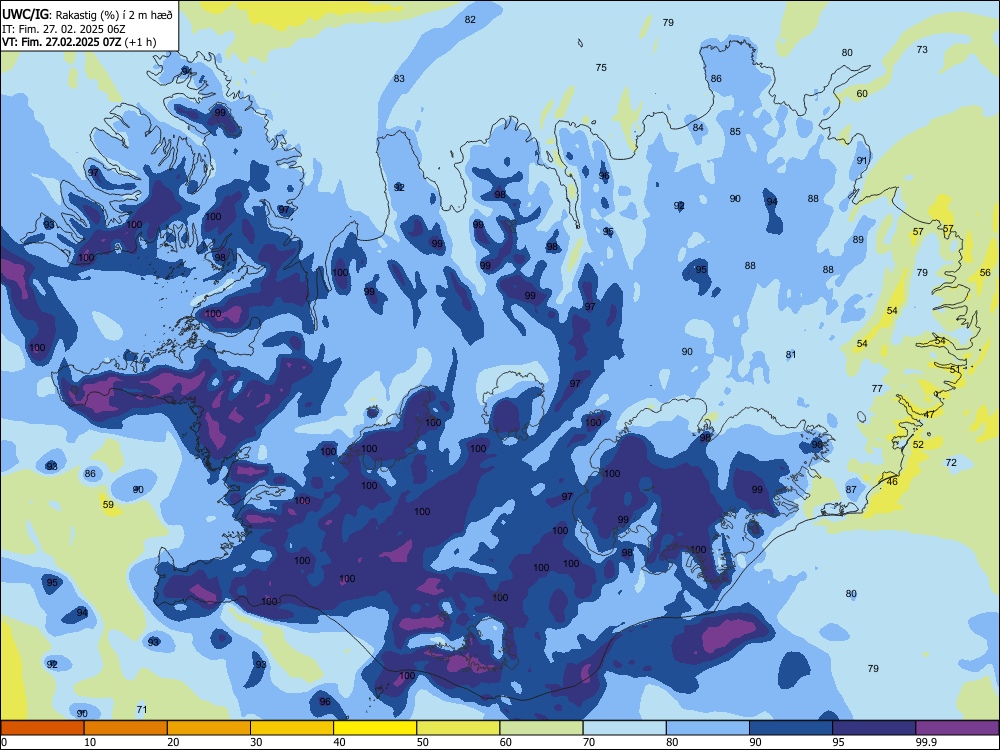Click the humidity value 75 on the map

[601, 68]
